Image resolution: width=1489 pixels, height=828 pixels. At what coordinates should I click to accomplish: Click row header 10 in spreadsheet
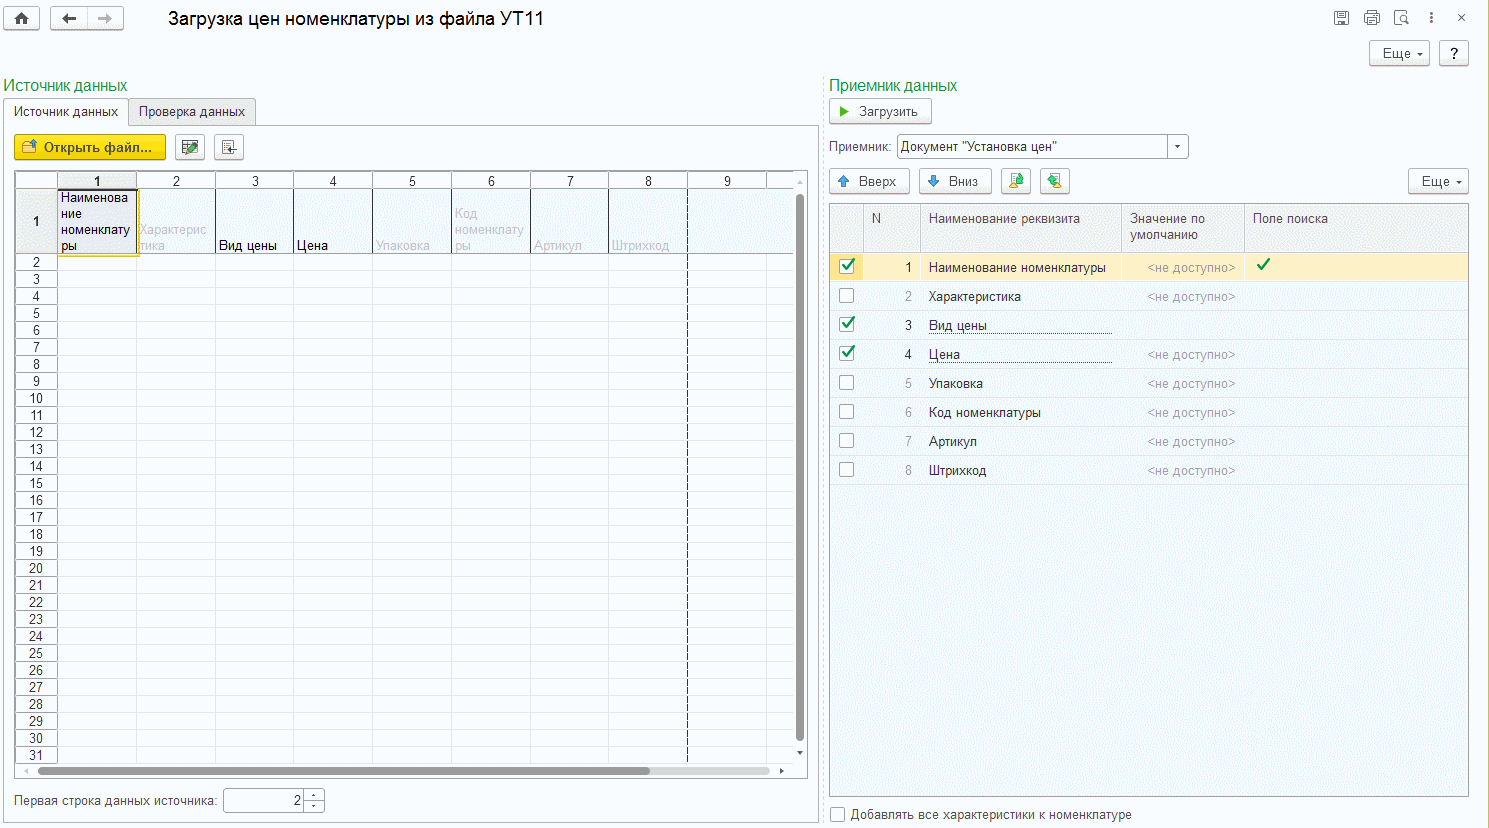36,398
